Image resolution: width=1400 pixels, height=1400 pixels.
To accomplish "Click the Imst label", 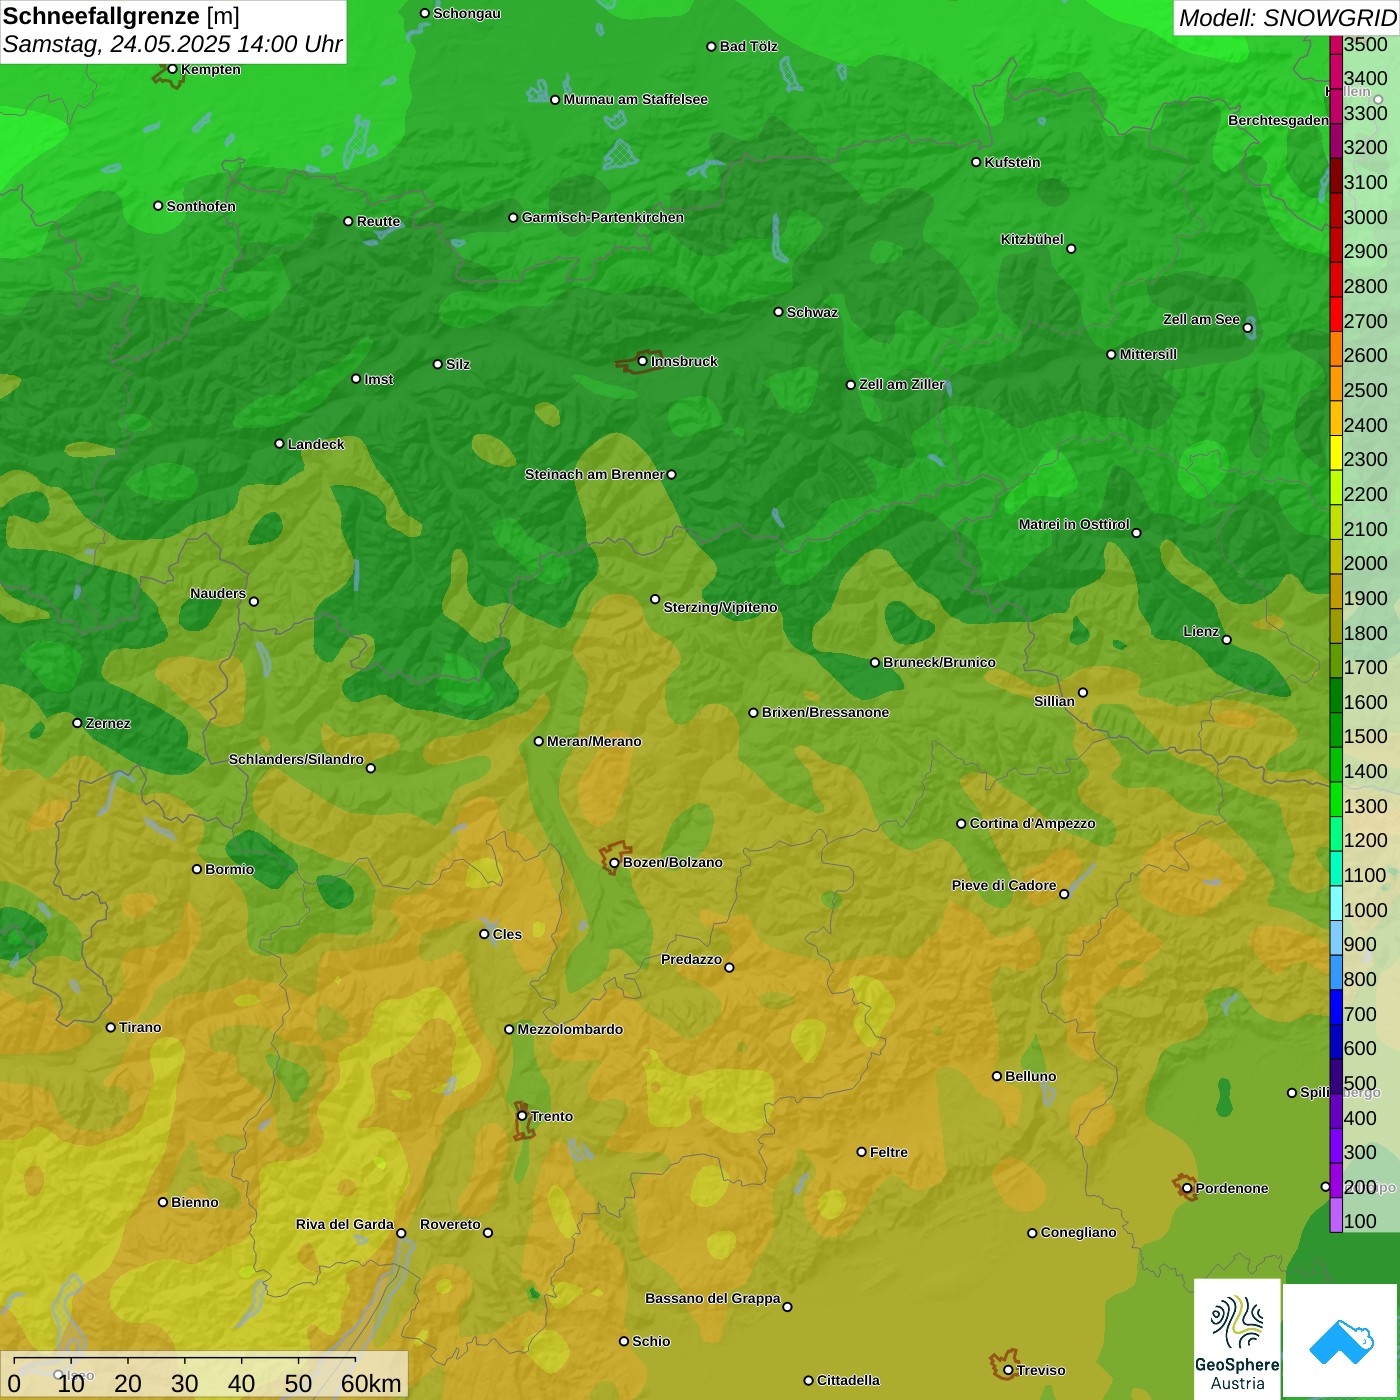I will [379, 379].
